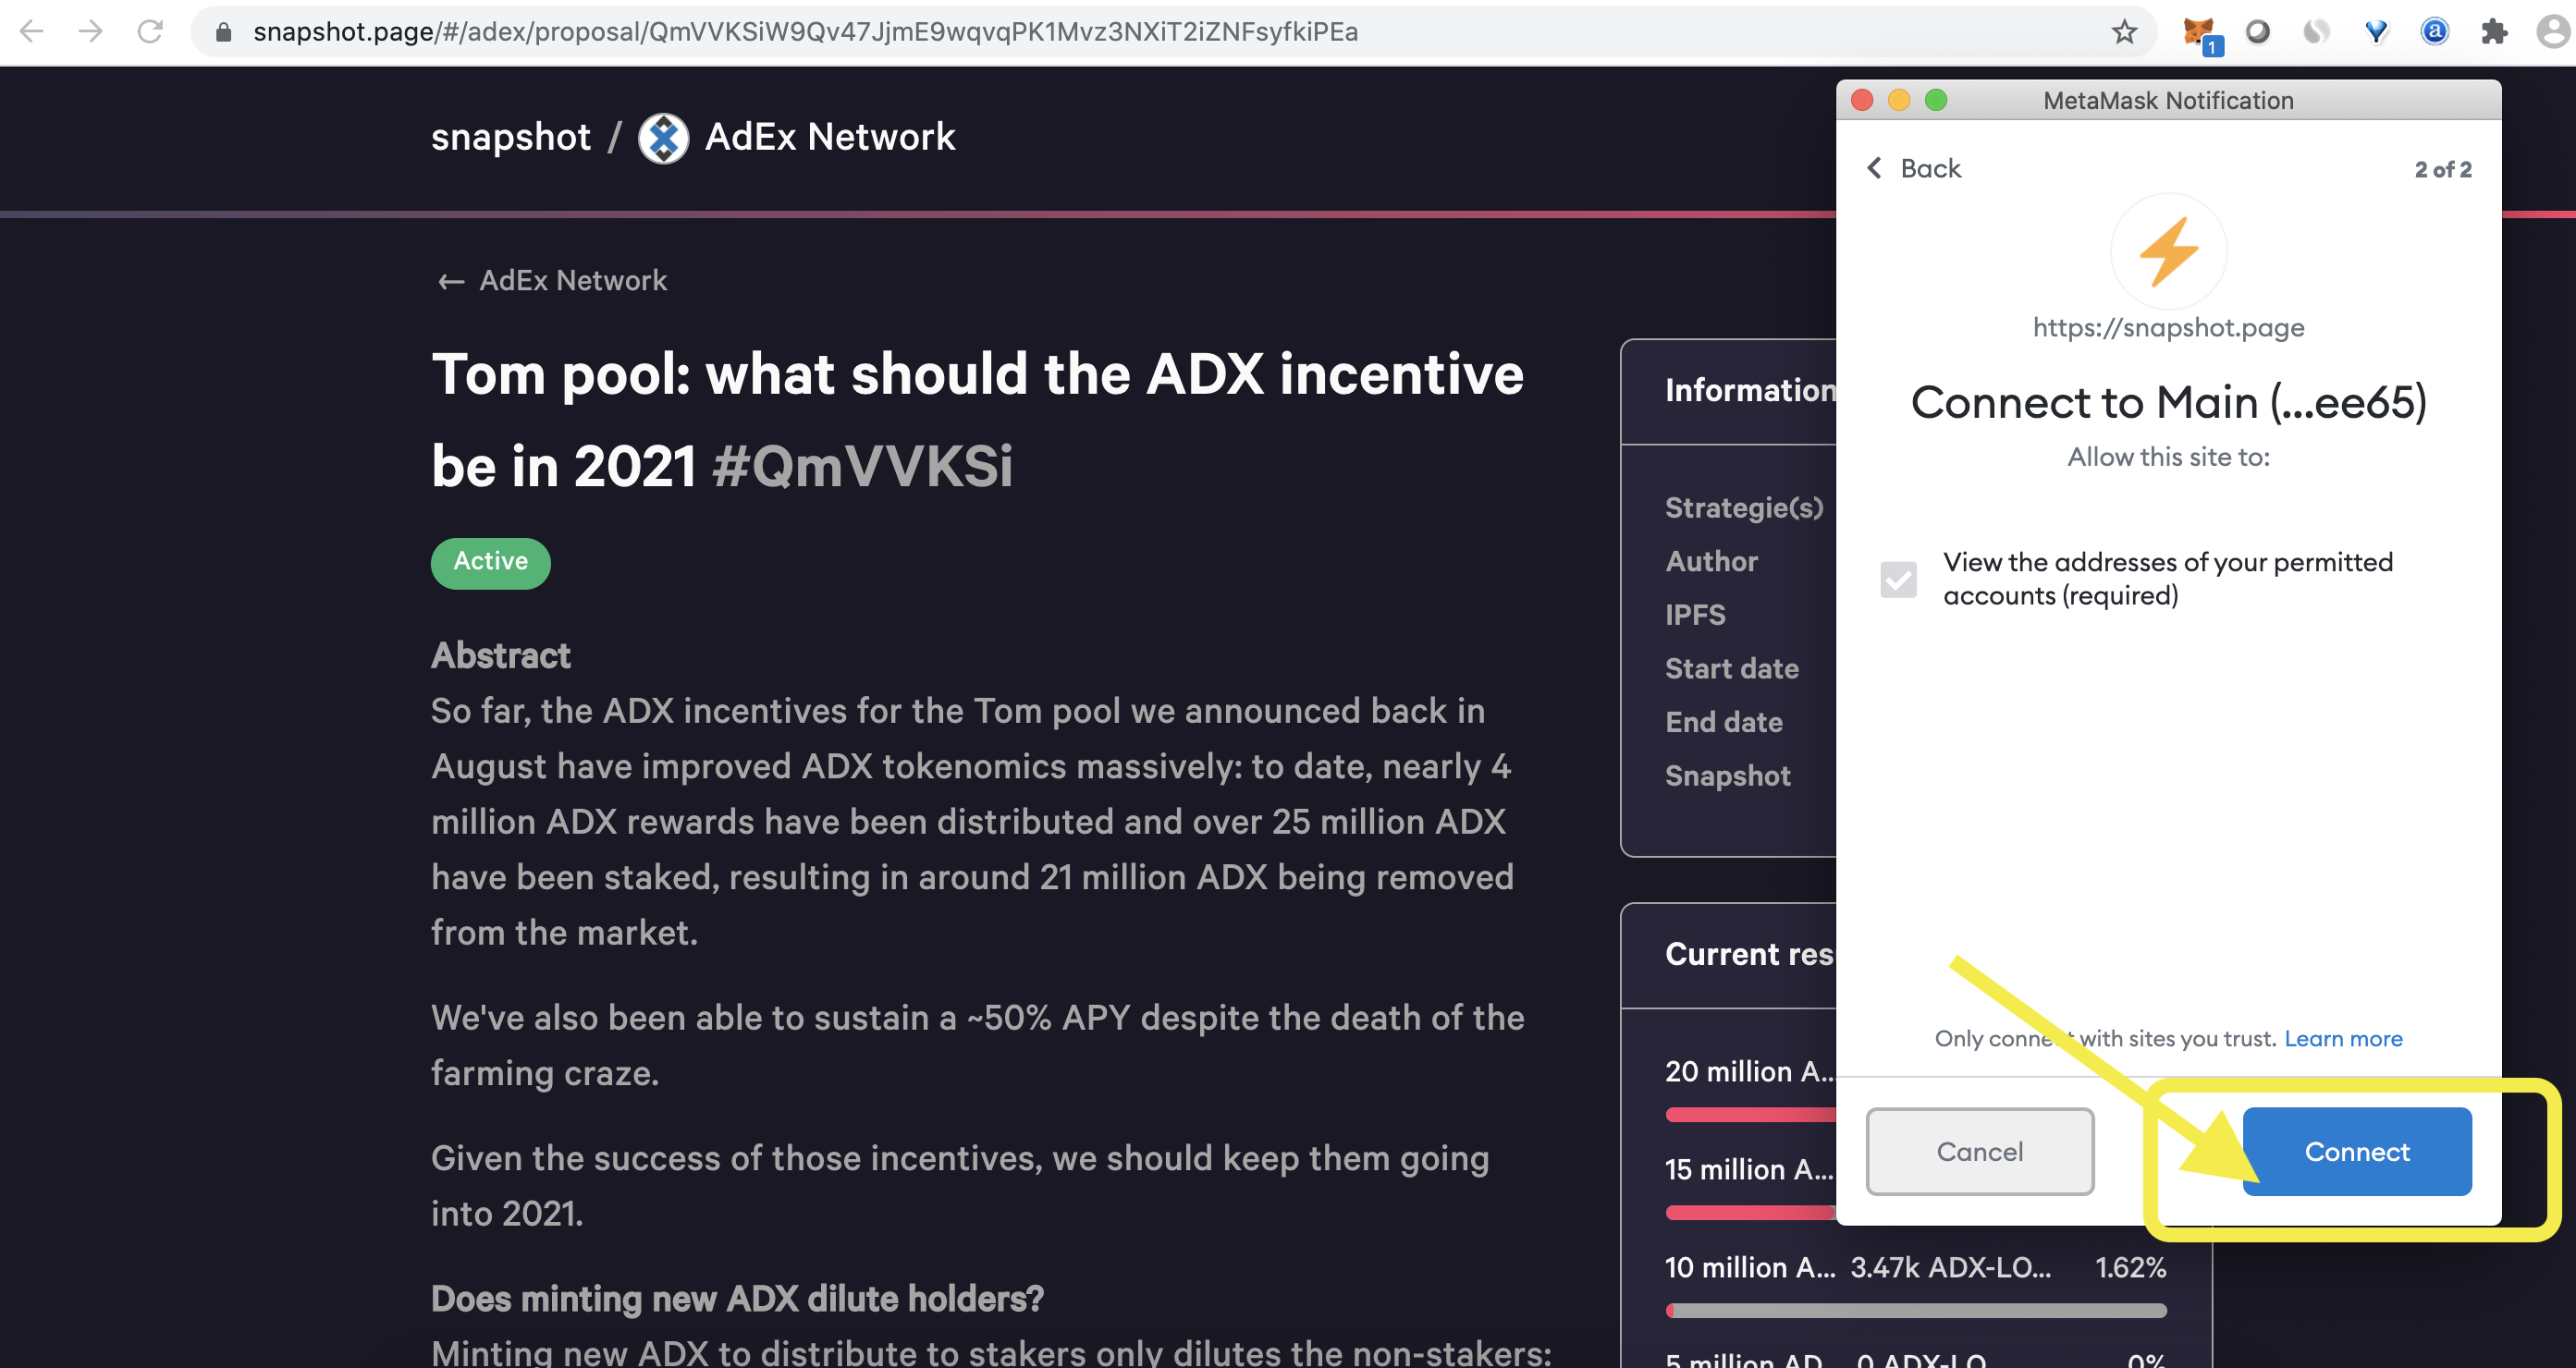Go to the snapshot home link

511,137
